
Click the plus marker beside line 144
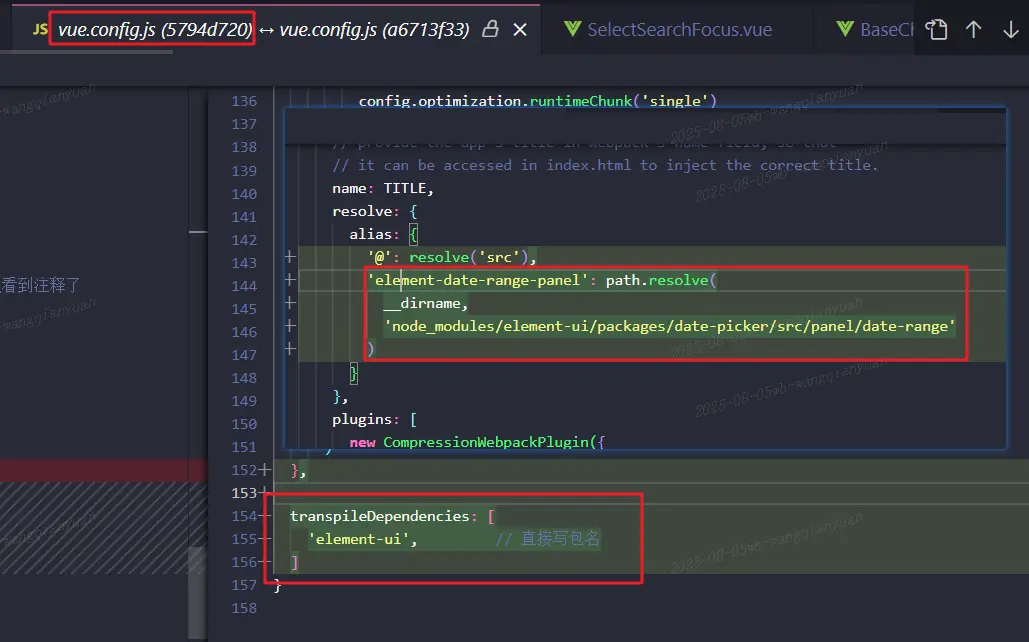[290, 280]
